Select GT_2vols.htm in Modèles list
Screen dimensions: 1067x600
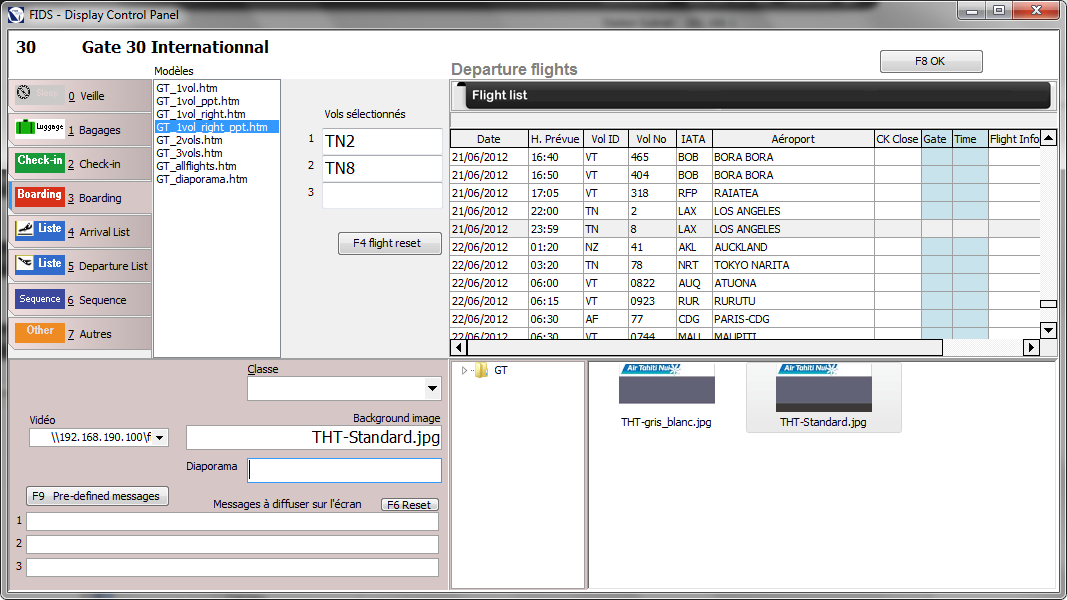[x=189, y=140]
